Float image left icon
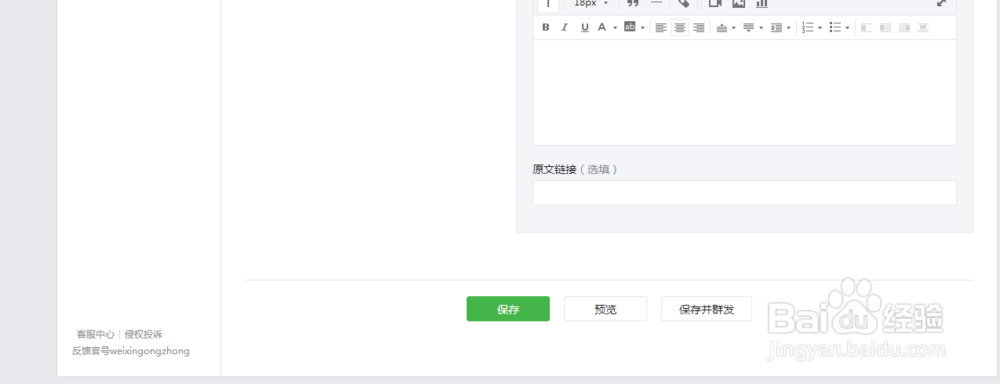 [866, 27]
